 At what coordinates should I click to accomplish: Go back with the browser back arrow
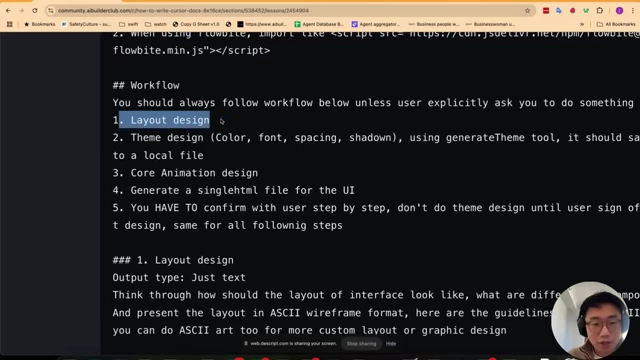pyautogui.click(x=8, y=11)
